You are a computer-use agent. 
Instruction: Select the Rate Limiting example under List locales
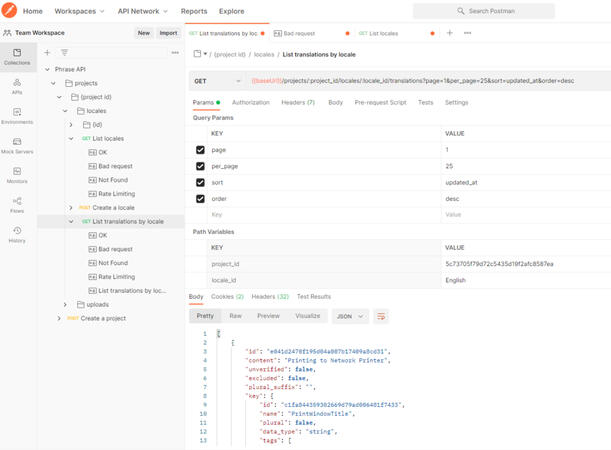point(116,194)
